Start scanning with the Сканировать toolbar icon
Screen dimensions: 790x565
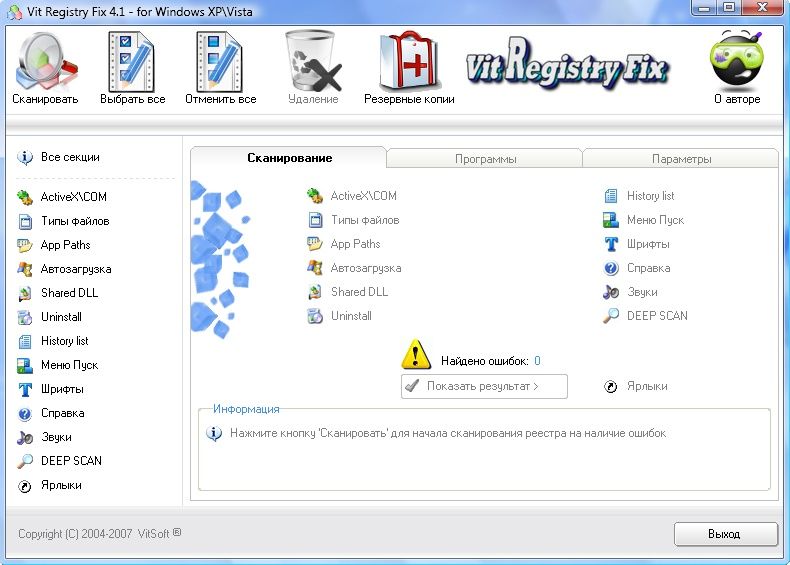pyautogui.click(x=46, y=62)
